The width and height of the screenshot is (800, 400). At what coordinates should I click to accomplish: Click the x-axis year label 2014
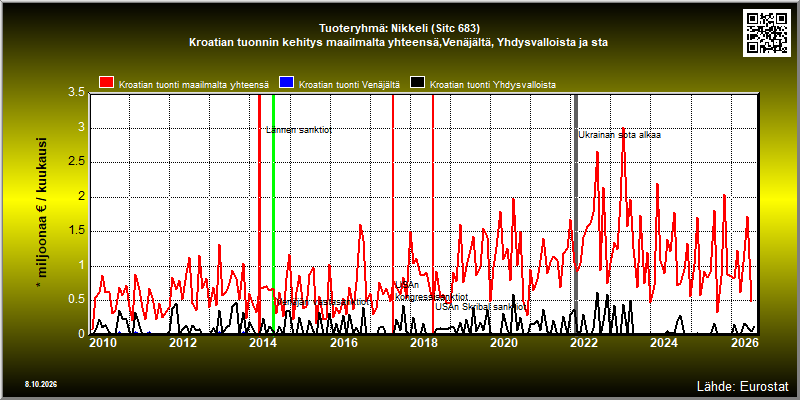coord(262,343)
